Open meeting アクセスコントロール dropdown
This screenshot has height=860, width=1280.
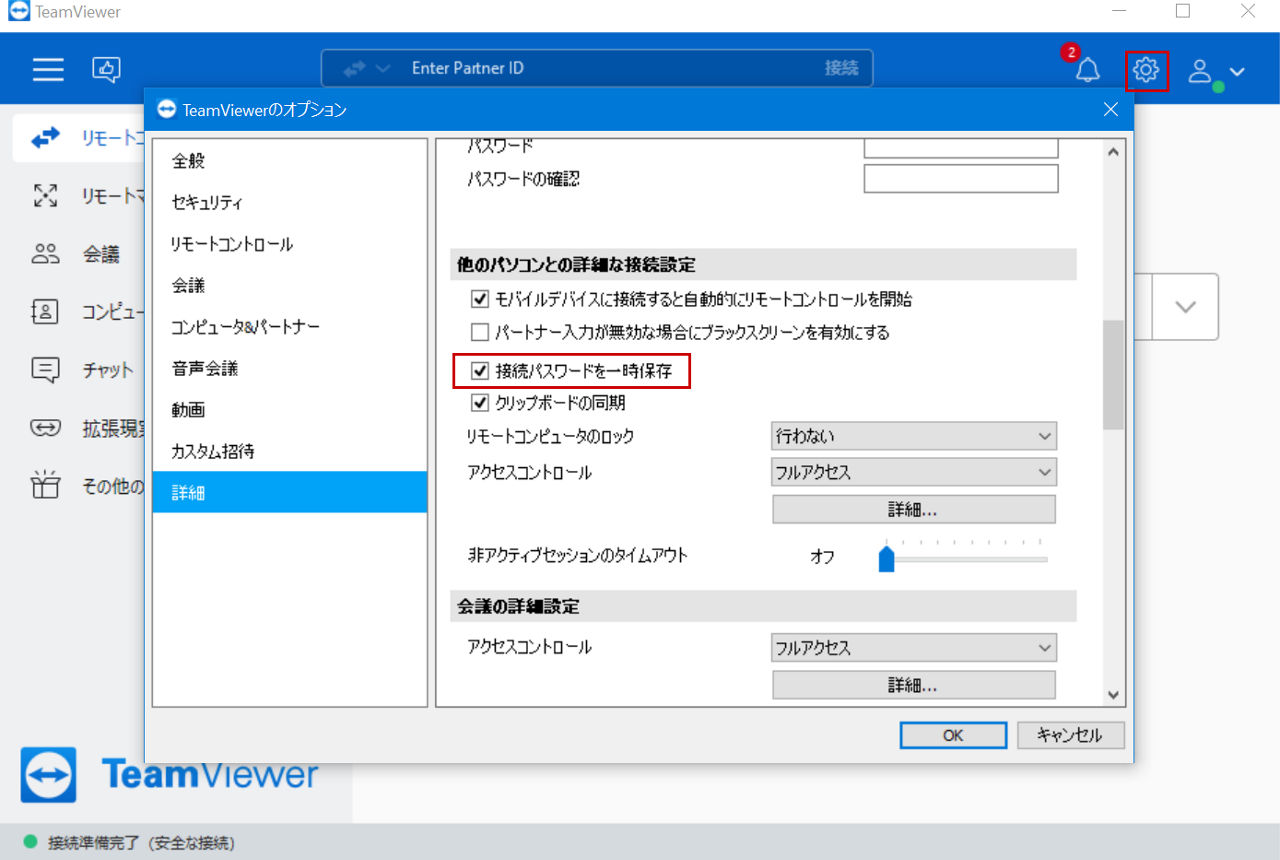point(914,648)
